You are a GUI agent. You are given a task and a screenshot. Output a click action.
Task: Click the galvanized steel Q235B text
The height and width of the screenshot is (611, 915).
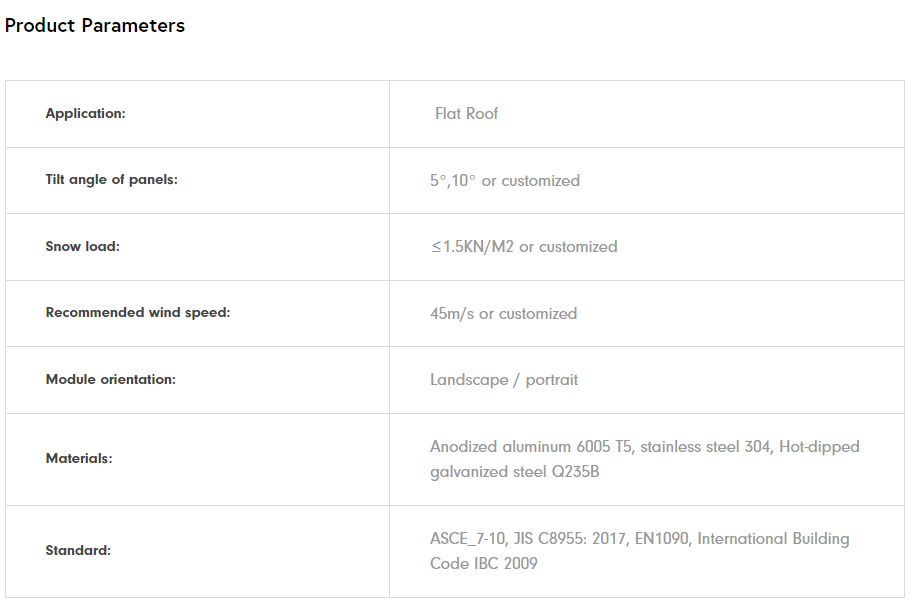point(514,472)
